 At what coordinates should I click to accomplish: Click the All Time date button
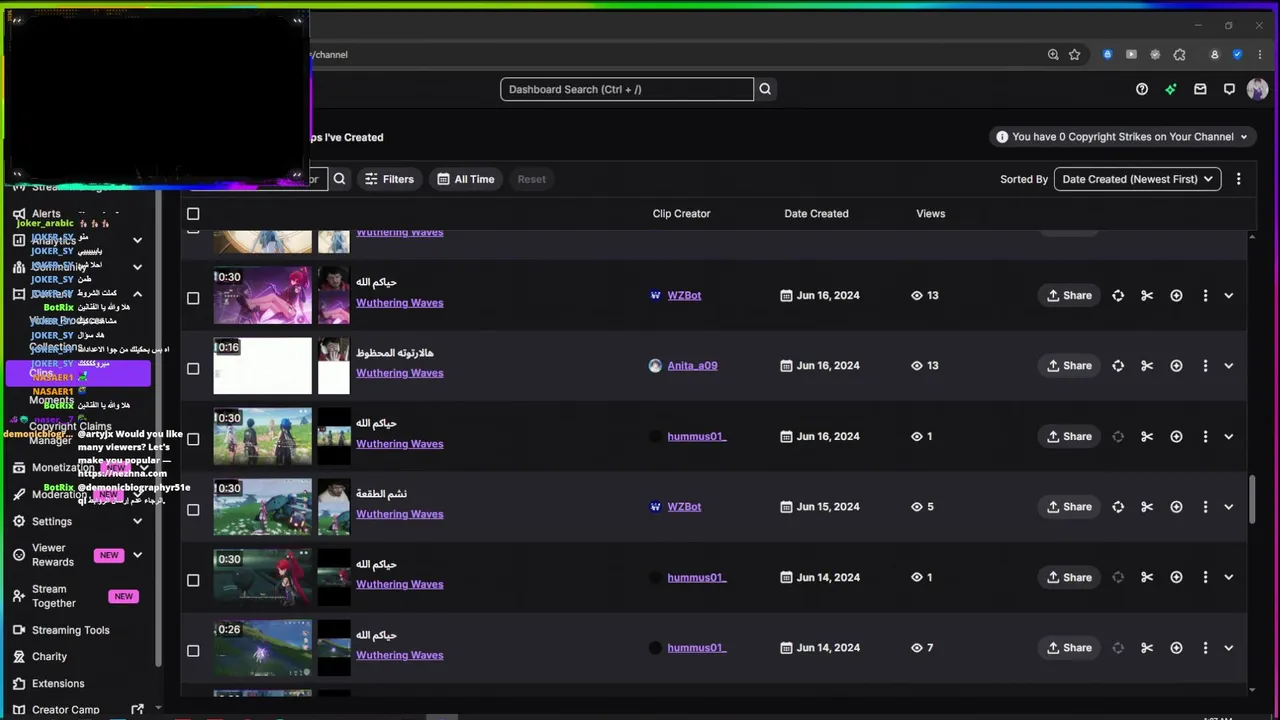coord(465,179)
